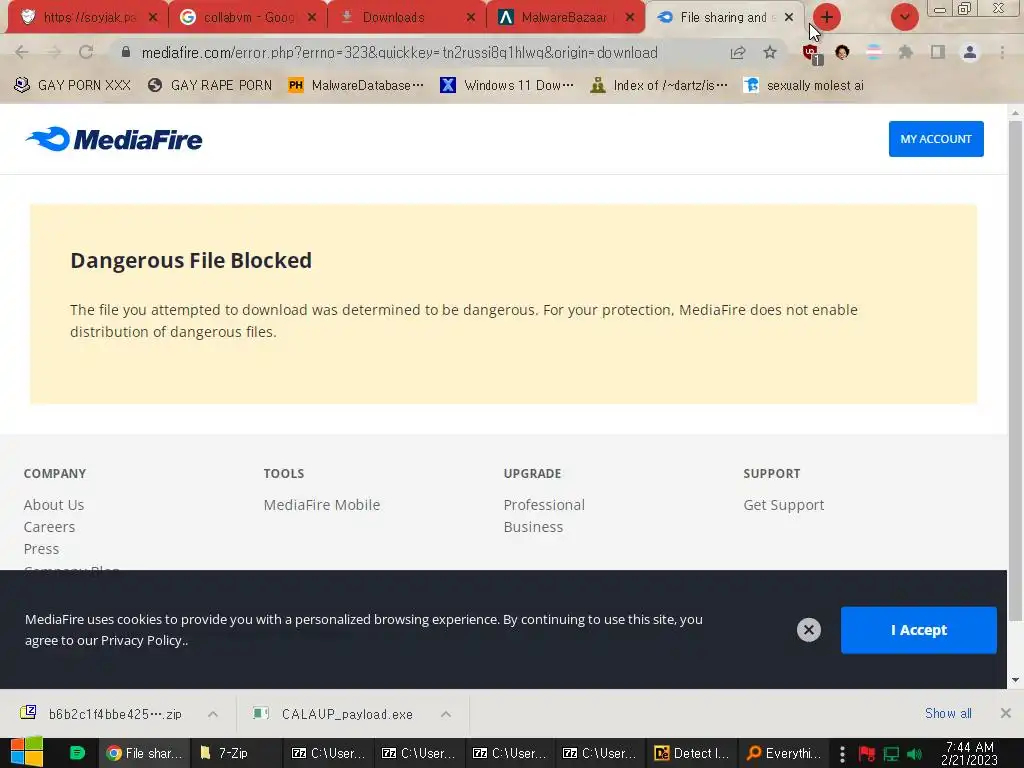Viewport: 1024px width, 768px height.
Task: Open the Press link
Action: point(41,549)
